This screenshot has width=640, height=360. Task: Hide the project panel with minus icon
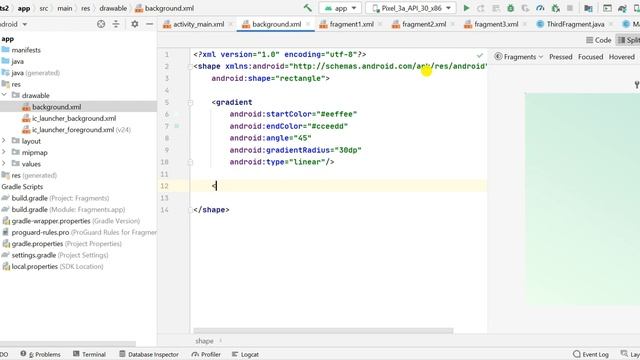pyautogui.click(x=149, y=24)
